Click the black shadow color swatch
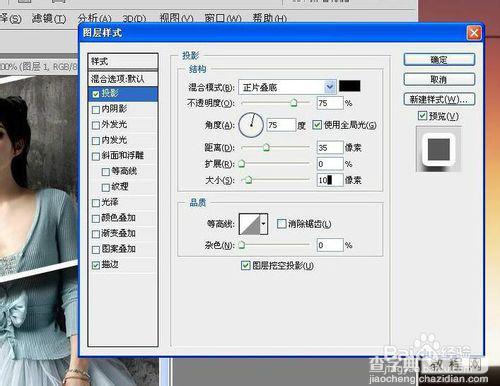Screen dimensions: 500x386 [x=350, y=86]
